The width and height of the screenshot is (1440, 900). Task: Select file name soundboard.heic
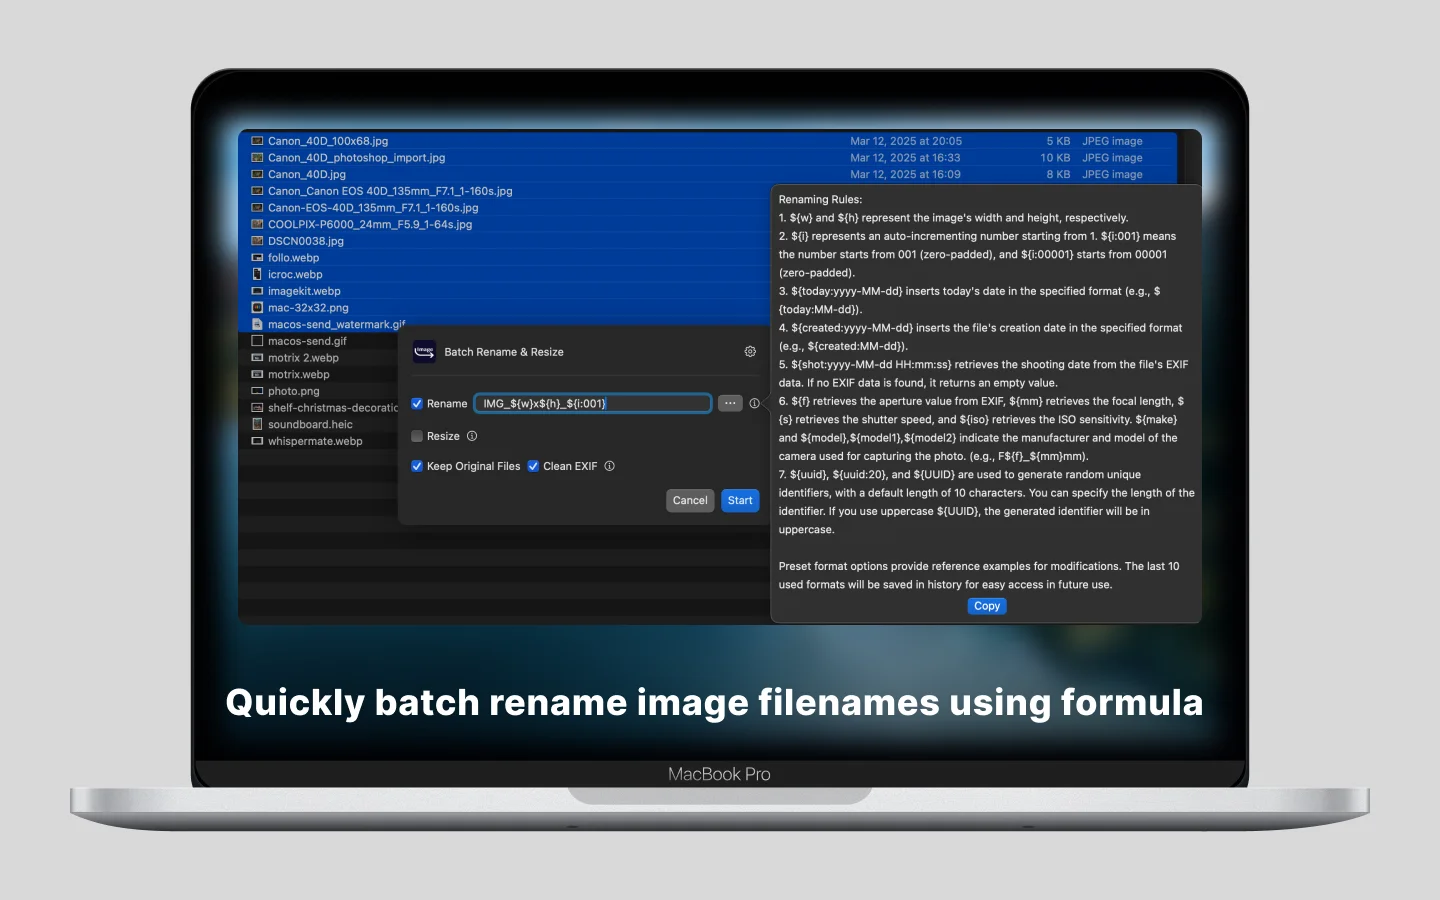[x=310, y=424]
